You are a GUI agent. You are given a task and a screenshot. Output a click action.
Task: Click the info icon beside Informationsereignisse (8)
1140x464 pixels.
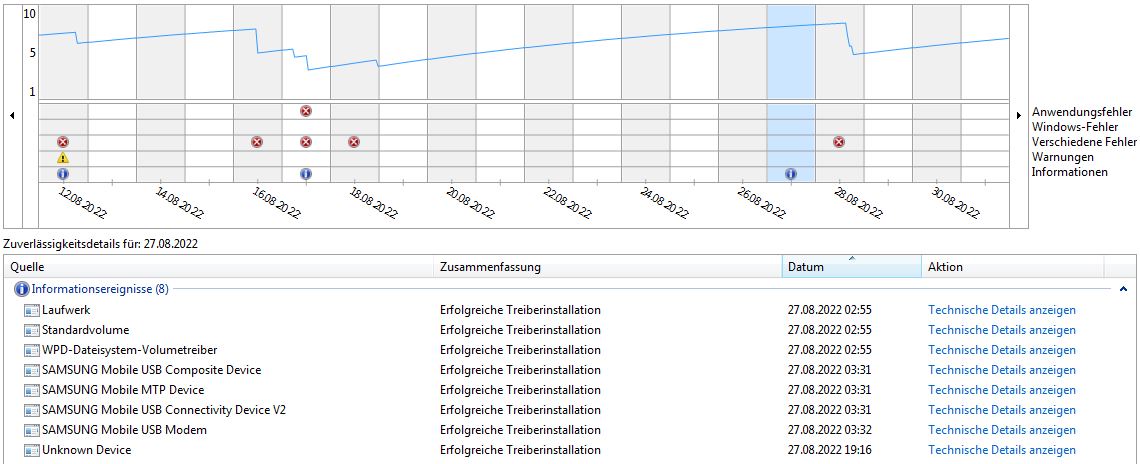[x=22, y=289]
